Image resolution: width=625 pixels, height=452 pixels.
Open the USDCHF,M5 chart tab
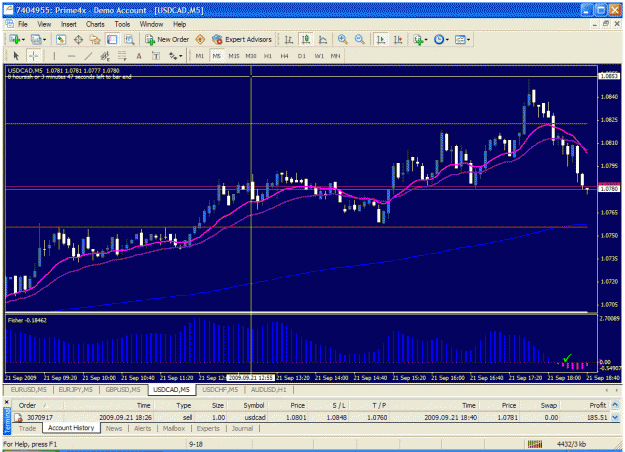click(x=220, y=389)
